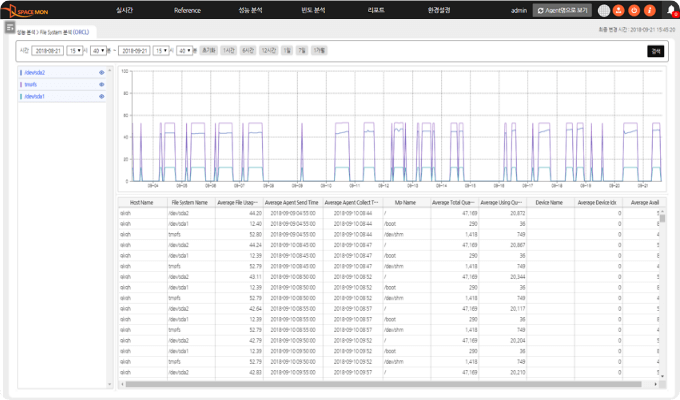Image resolution: width=680 pixels, height=400 pixels.
Task: Set range to 1개월
Action: 319,51
